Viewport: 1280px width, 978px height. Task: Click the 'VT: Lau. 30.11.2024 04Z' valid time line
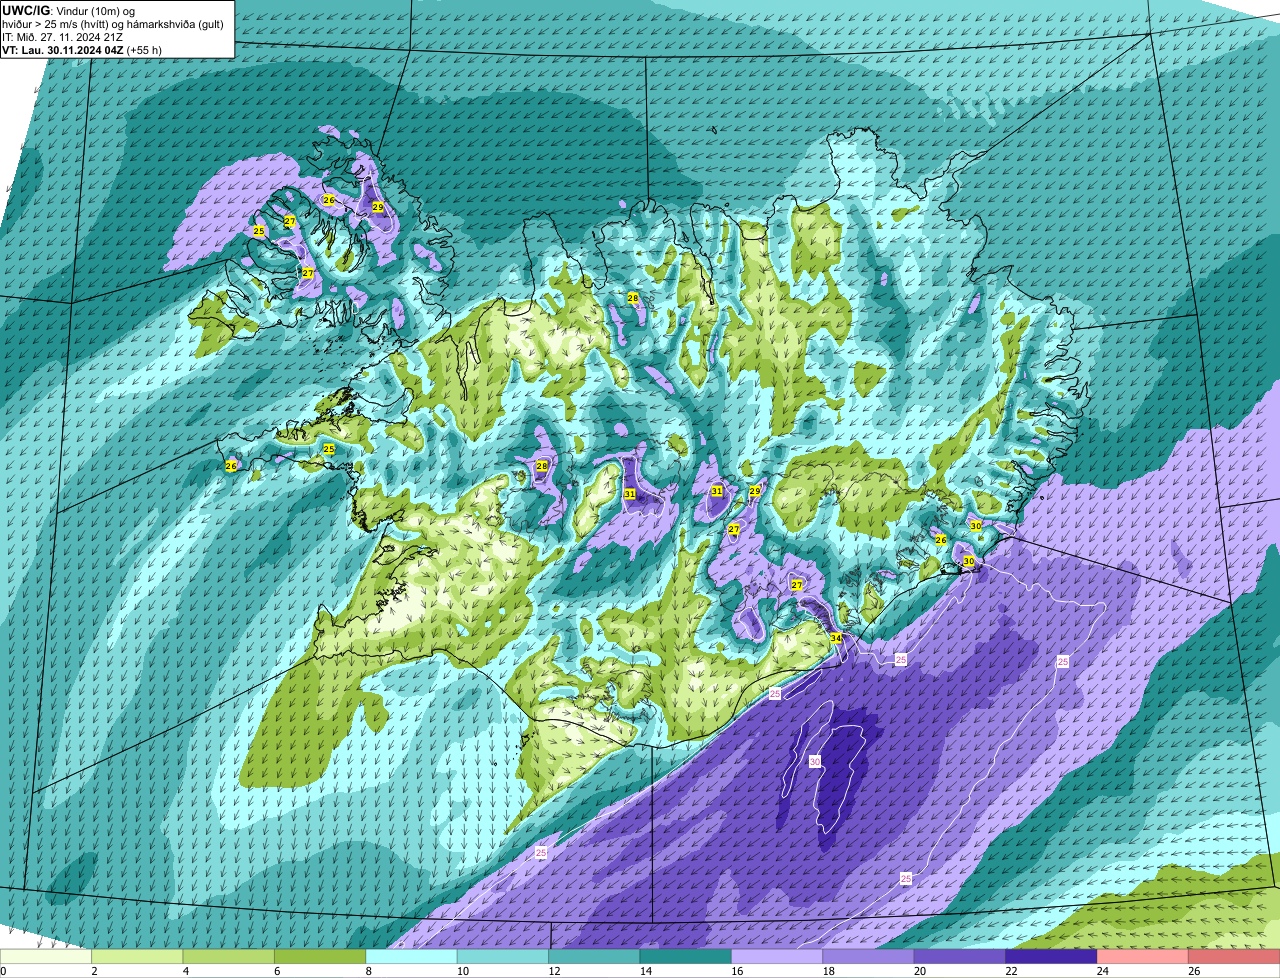[x=63, y=50]
